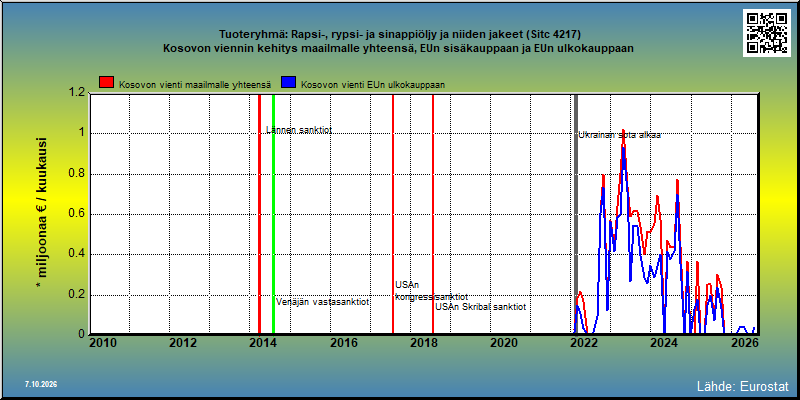The width and height of the screenshot is (800, 400).
Task: Click the red legend swatch for world exports
Action: coord(106,83)
